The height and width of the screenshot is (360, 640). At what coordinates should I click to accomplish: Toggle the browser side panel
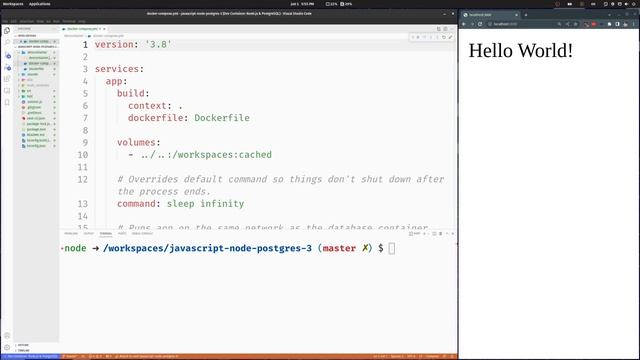click(618, 24)
